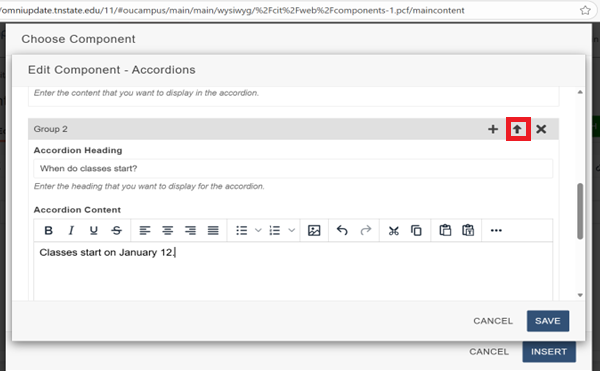Click the dialog scroll-down arrow
Viewport: 600px width, 371px height.
click(580, 295)
